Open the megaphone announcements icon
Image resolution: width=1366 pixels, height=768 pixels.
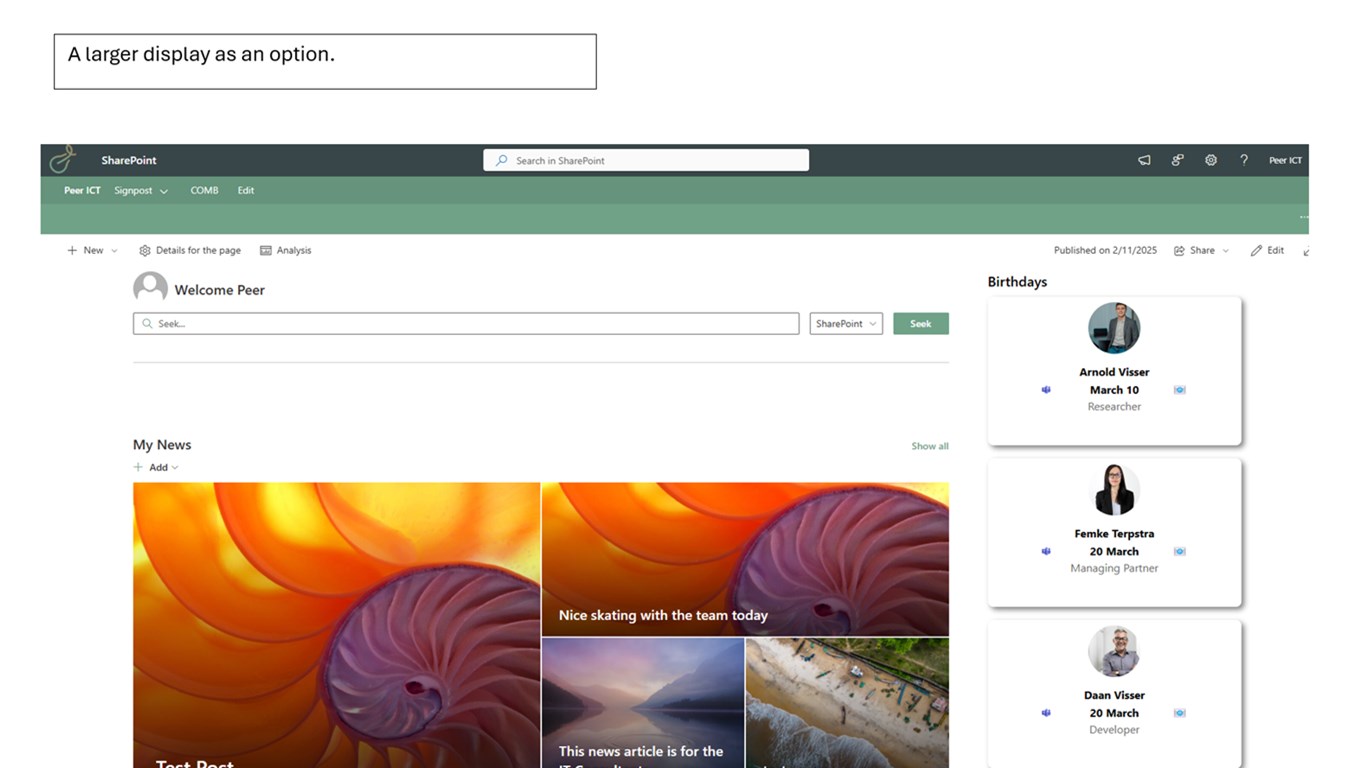1144,160
